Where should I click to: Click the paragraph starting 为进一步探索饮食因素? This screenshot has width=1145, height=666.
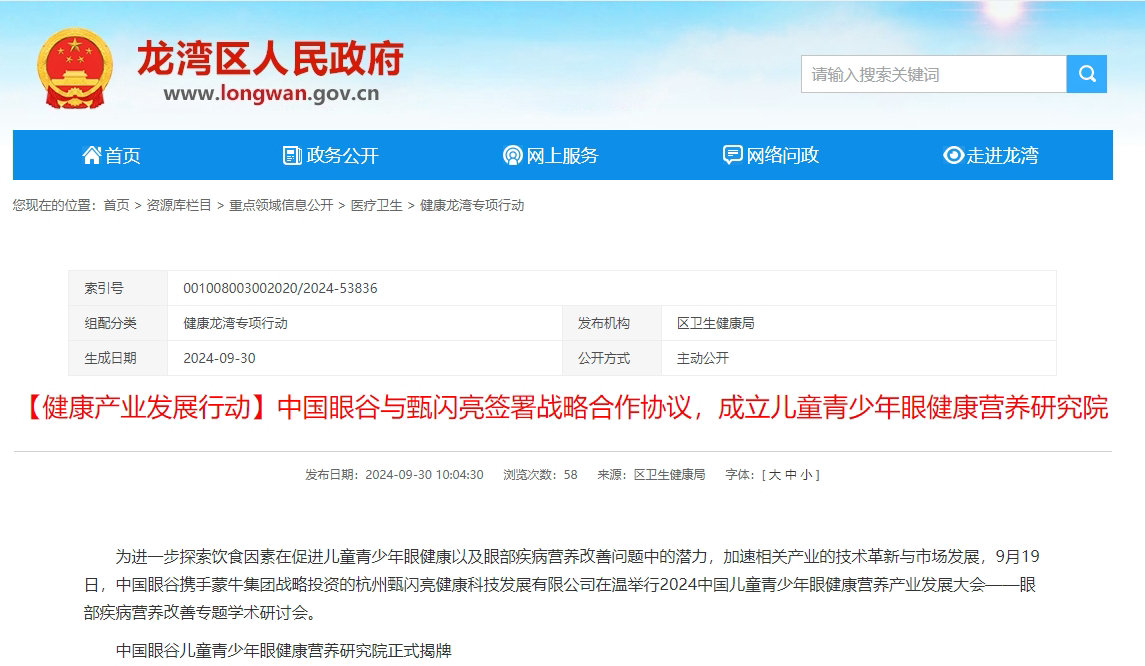coord(562,585)
